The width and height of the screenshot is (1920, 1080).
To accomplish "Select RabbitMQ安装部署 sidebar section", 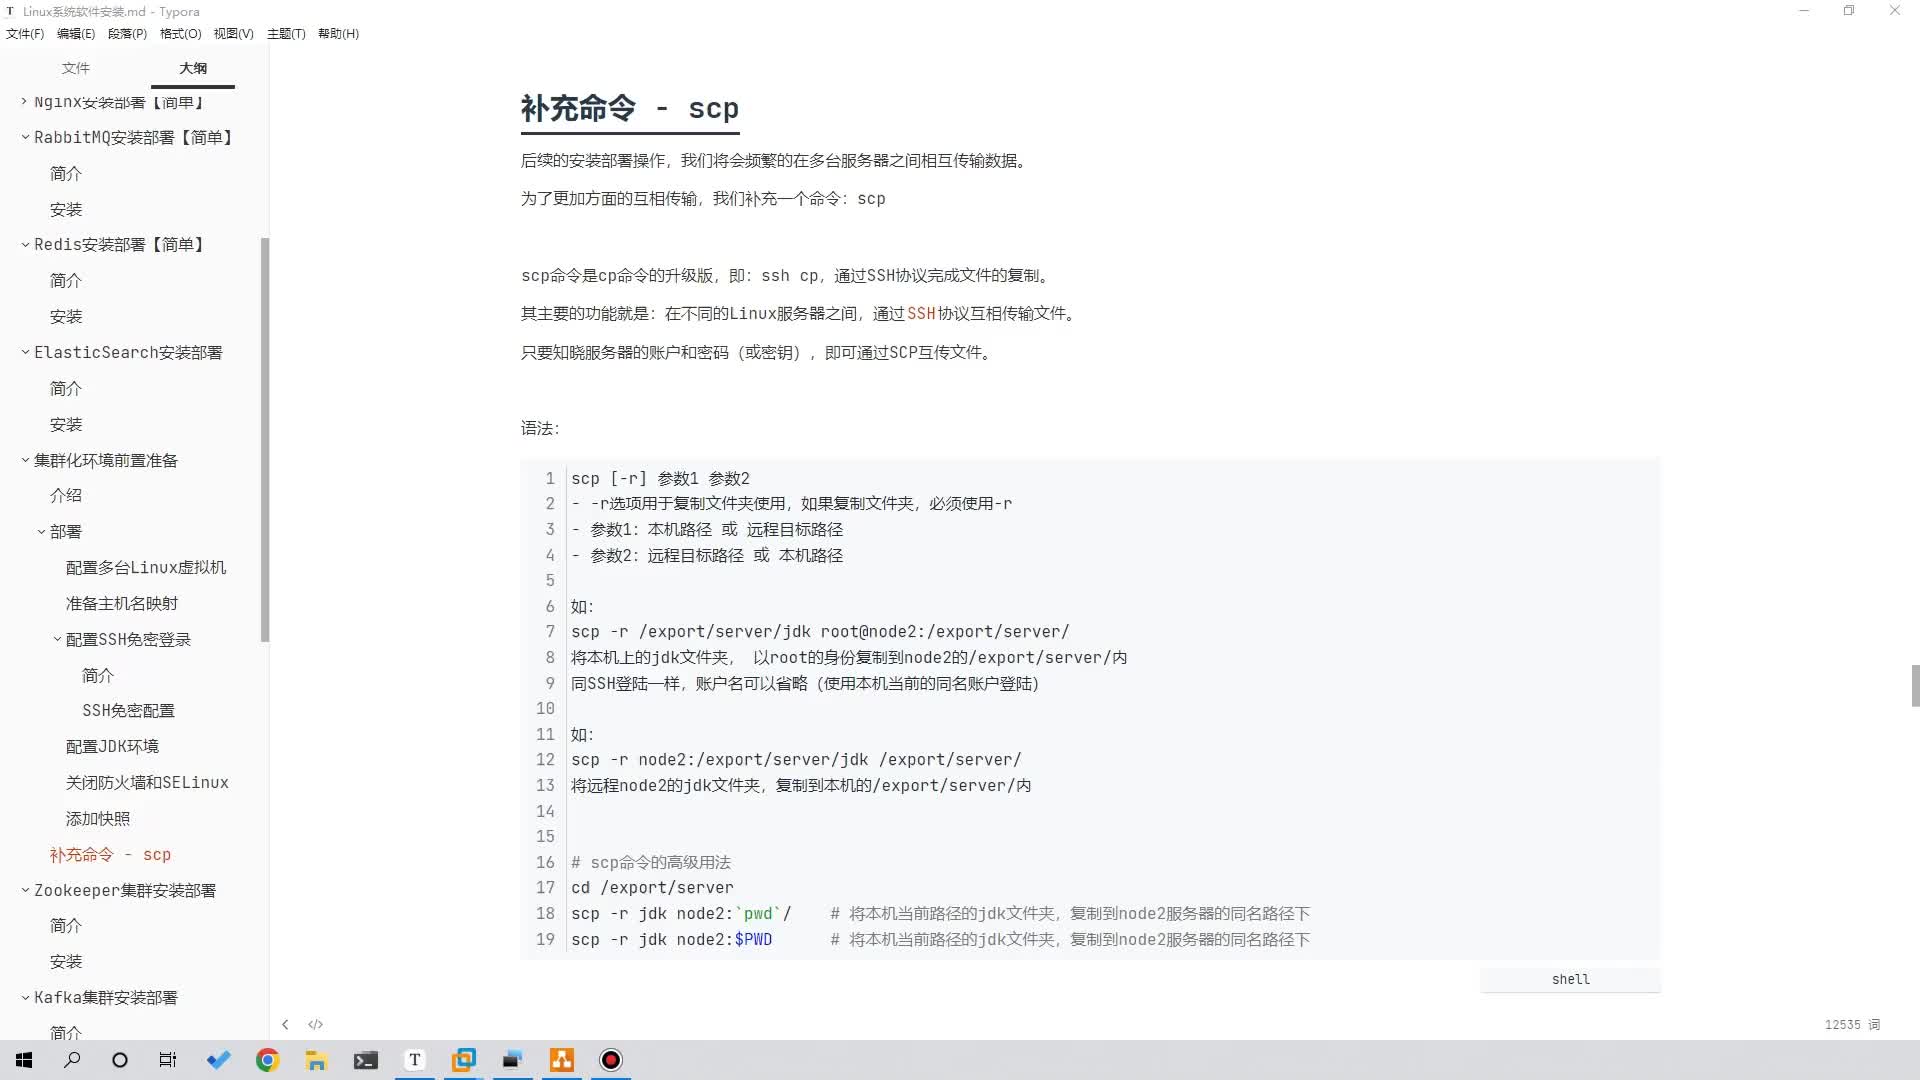I will [x=133, y=137].
